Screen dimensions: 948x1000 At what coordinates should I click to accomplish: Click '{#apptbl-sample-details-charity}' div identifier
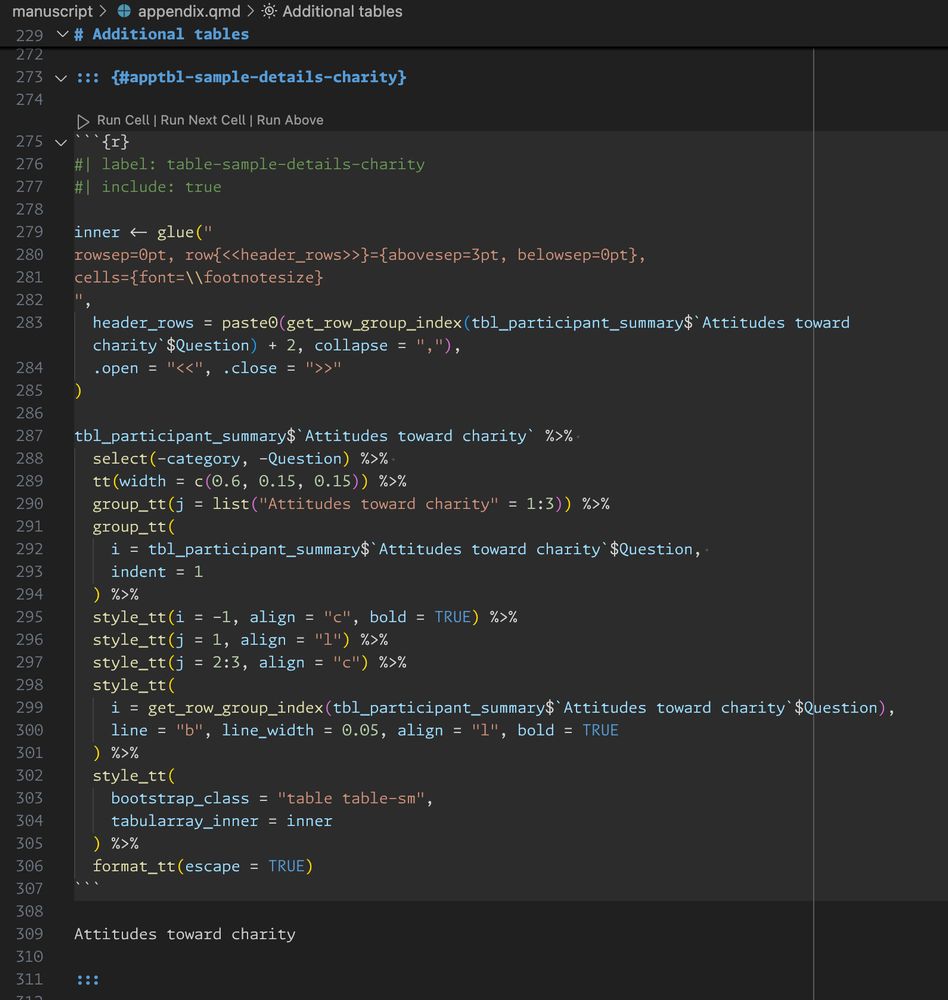tap(258, 77)
